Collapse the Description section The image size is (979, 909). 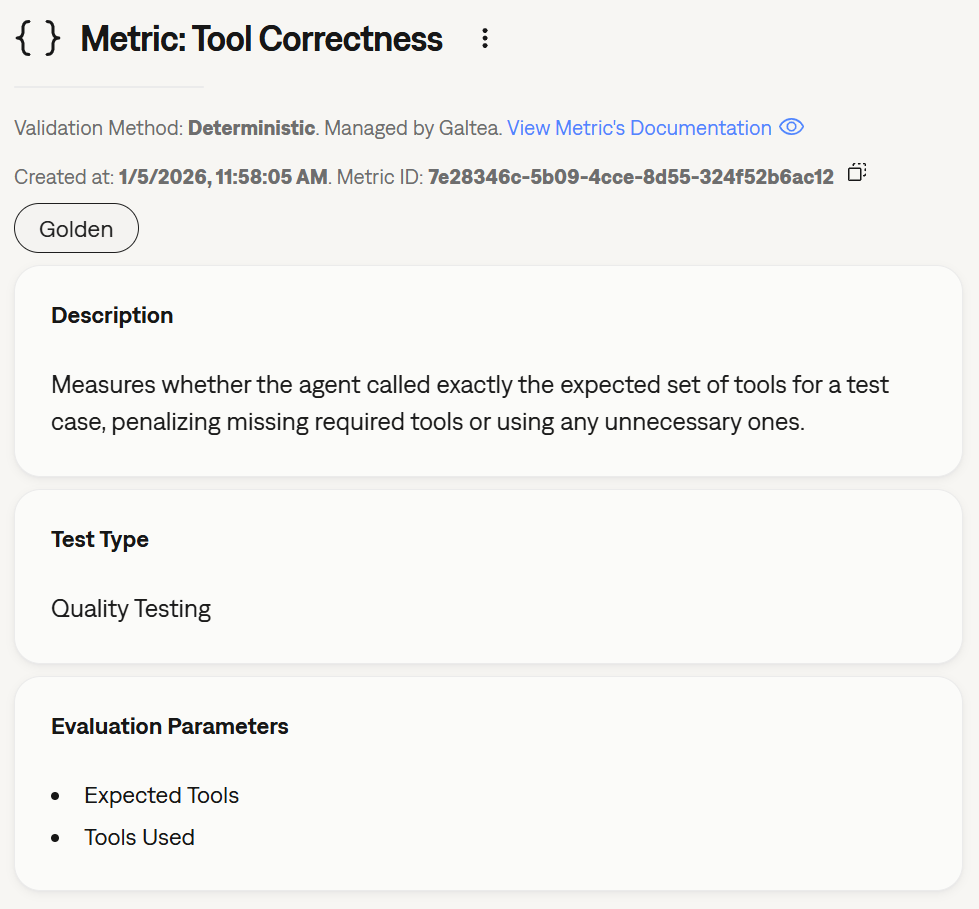point(112,315)
